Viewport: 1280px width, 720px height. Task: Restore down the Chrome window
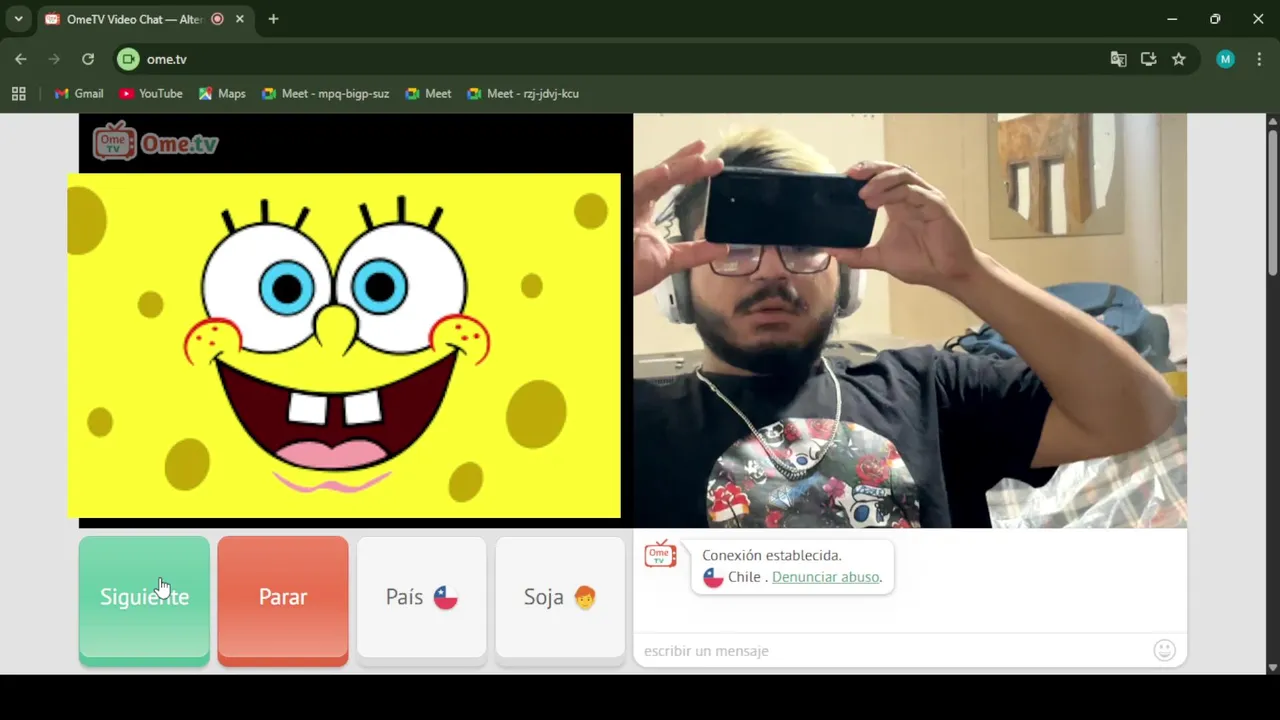pyautogui.click(x=1215, y=19)
